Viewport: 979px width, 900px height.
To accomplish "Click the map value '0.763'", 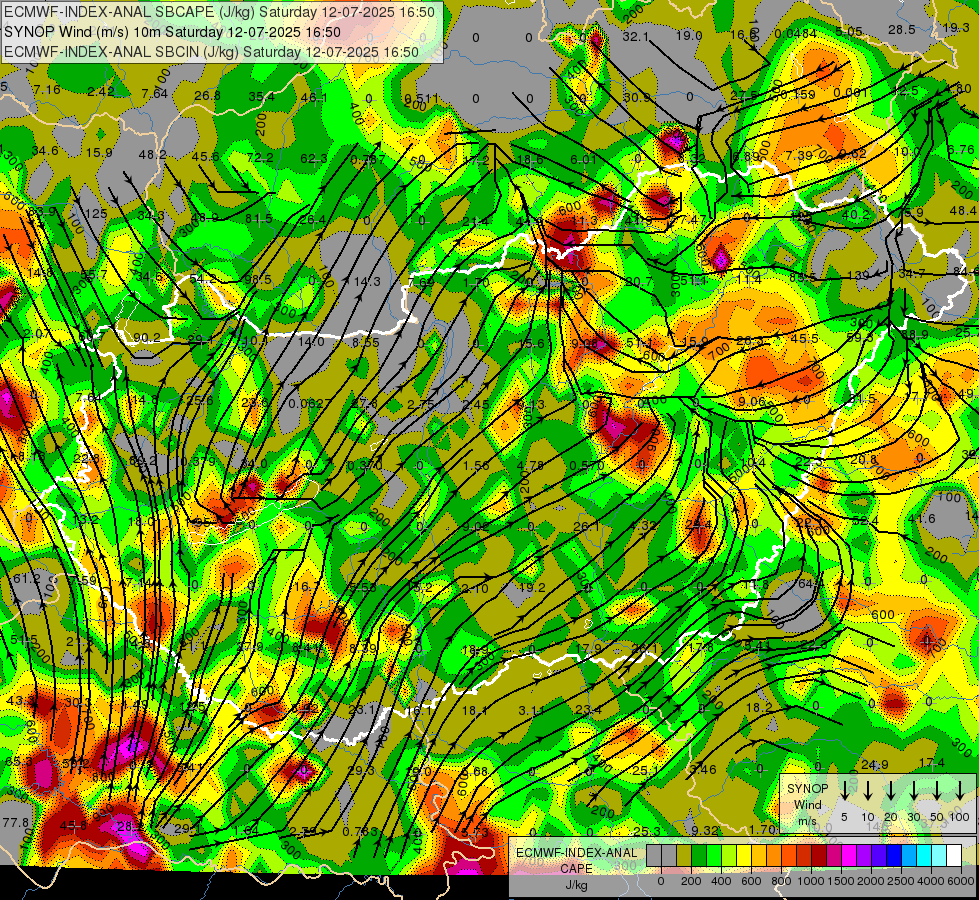I will 360,832.
